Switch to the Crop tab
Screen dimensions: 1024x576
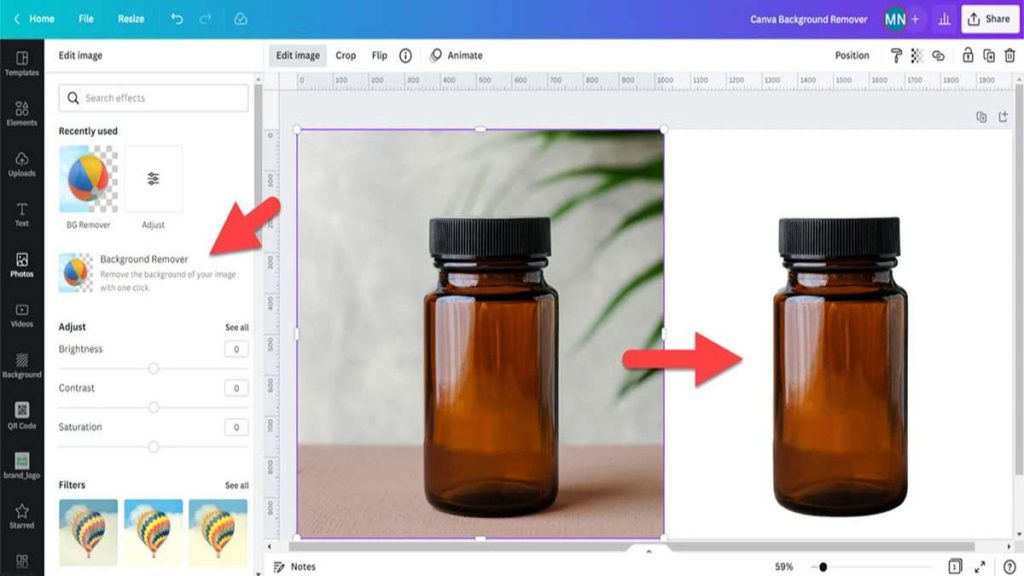click(347, 55)
